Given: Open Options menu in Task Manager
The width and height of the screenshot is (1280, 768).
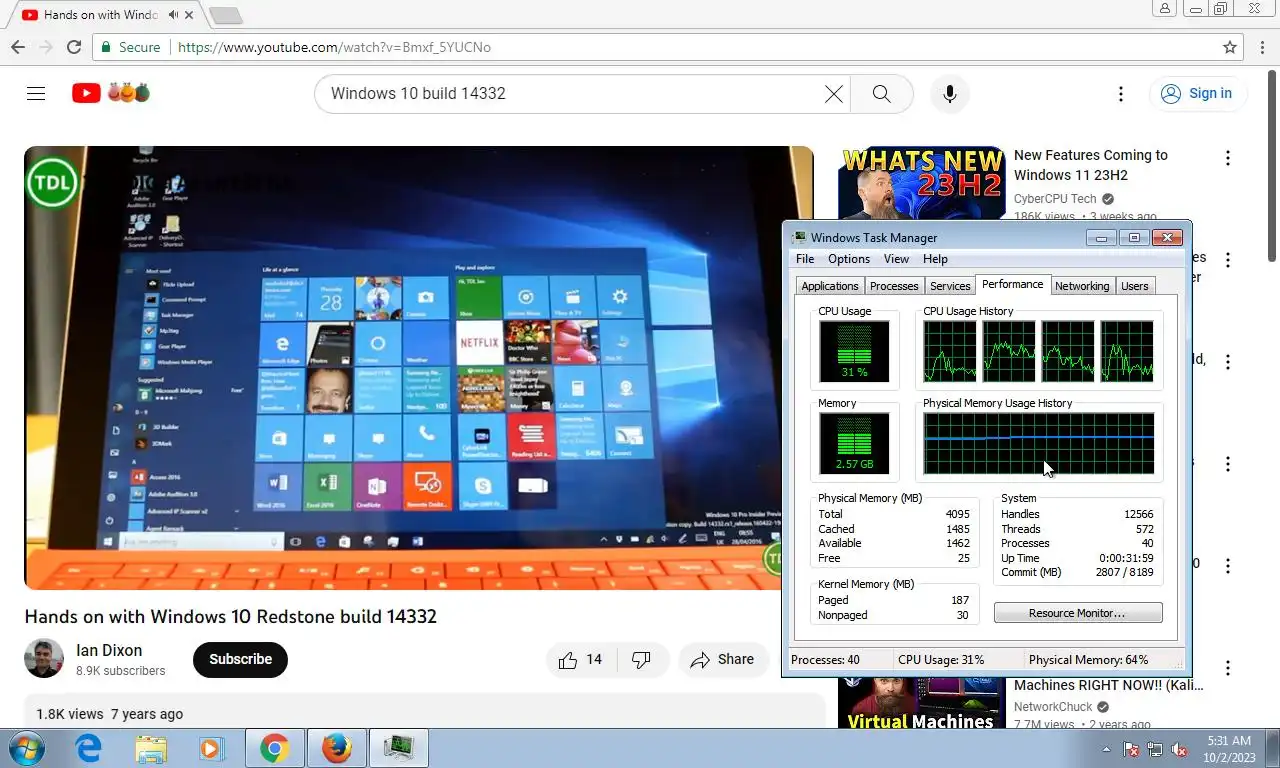Looking at the screenshot, I should click(x=849, y=259).
